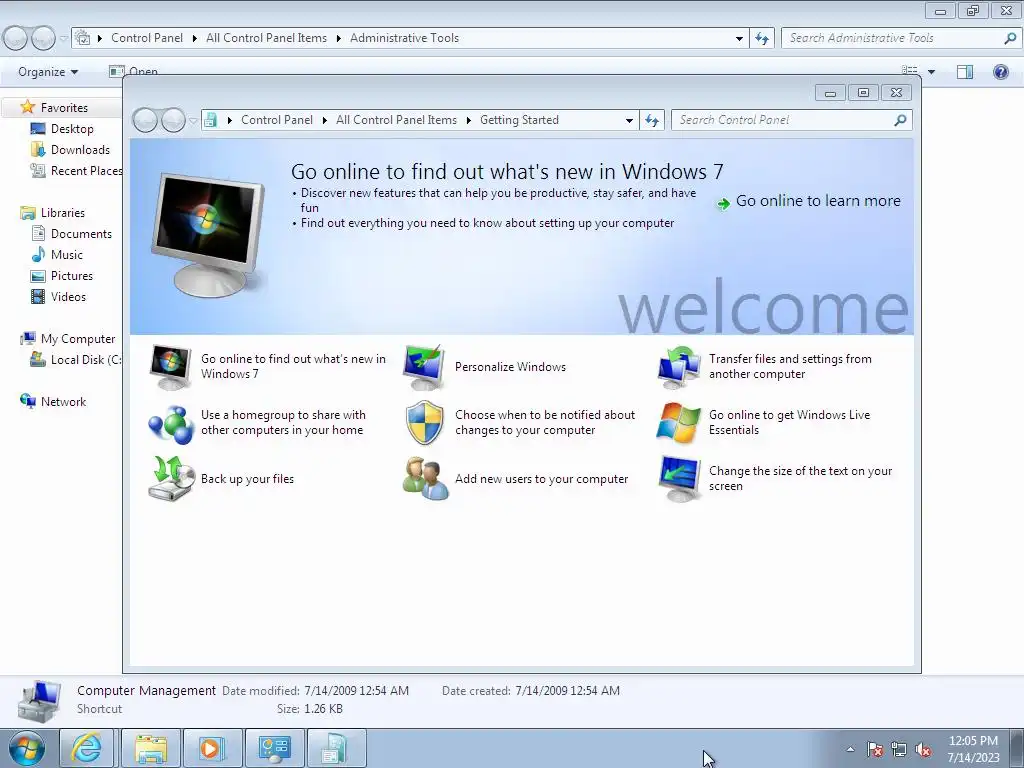1024x768 pixels.
Task: Click Go online to get Windows Live Essentials
Action: click(790, 423)
